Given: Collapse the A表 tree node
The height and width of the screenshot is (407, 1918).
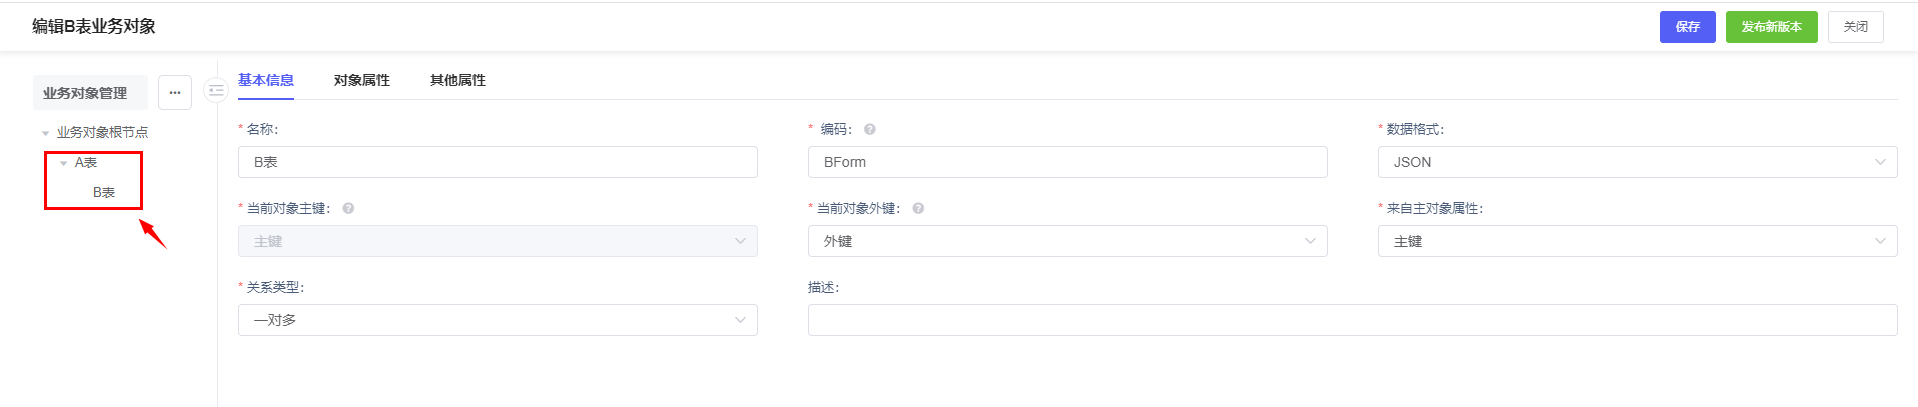Looking at the screenshot, I should pos(64,163).
